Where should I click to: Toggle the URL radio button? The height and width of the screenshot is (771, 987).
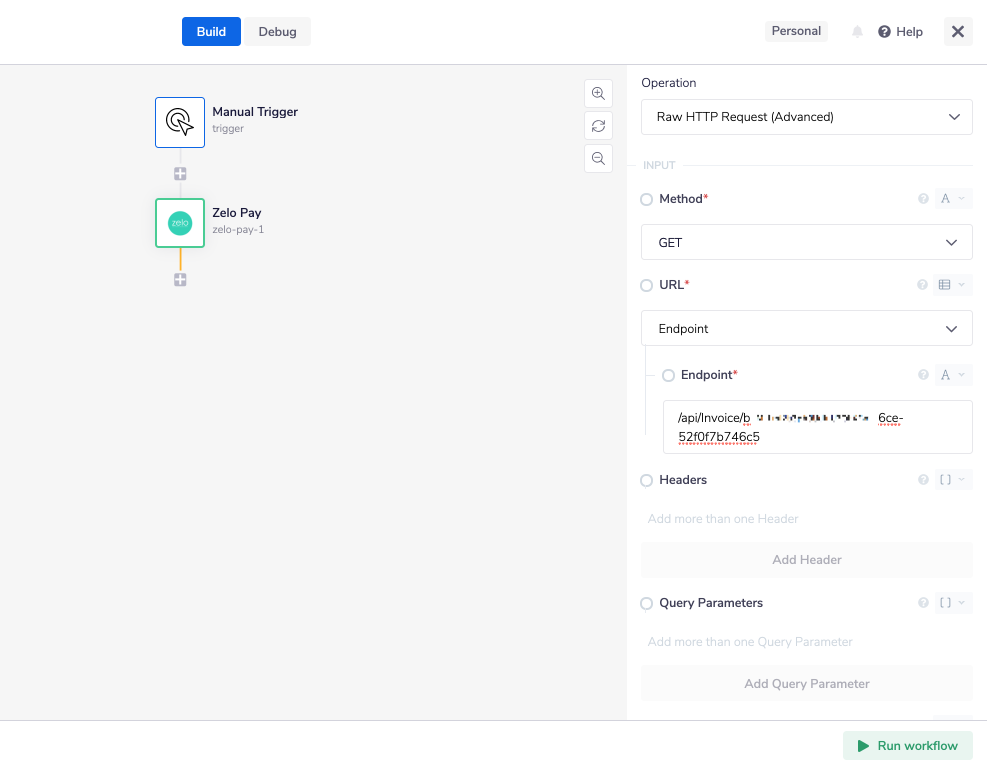[647, 286]
